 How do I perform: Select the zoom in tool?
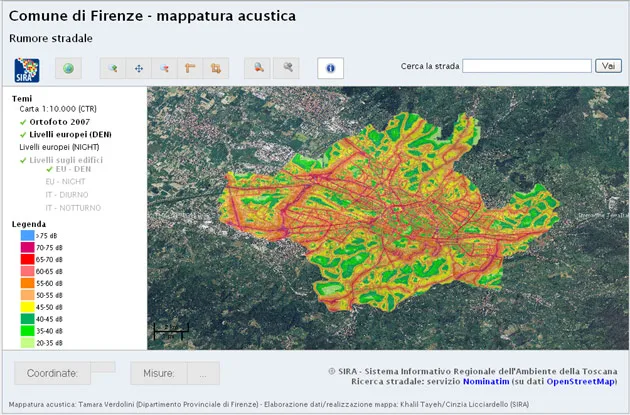pos(112,68)
